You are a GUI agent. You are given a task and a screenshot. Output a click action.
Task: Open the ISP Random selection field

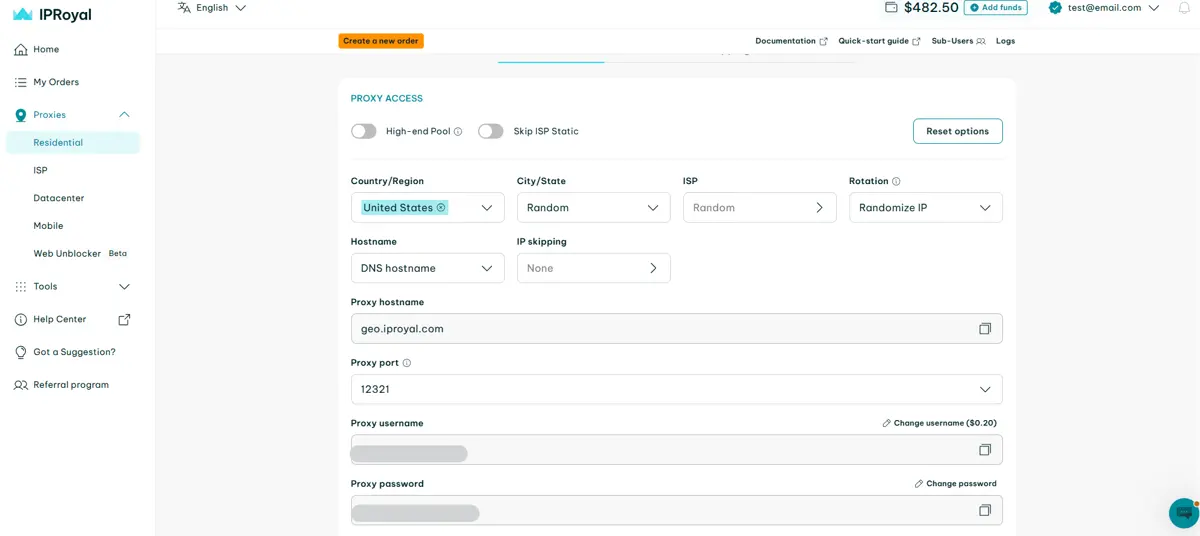759,208
